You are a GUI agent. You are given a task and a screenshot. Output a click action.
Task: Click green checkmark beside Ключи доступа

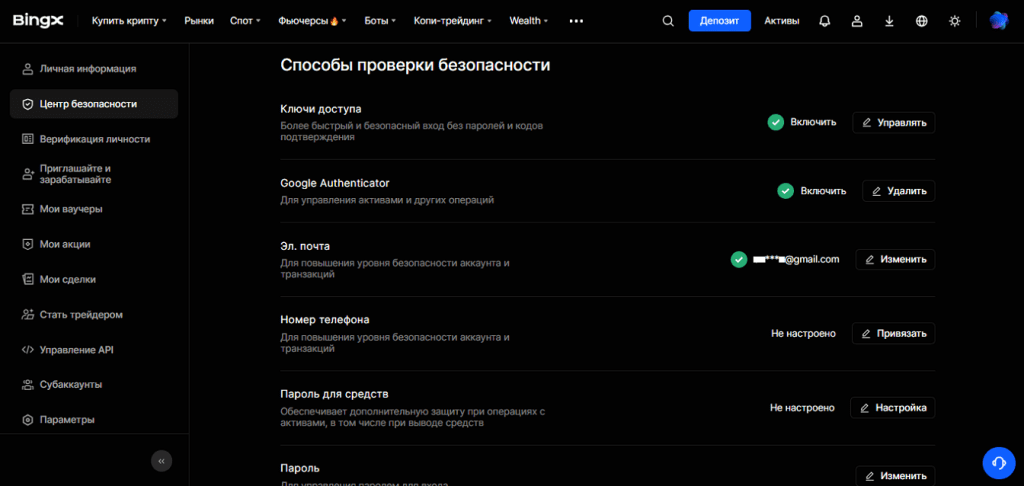tap(775, 122)
